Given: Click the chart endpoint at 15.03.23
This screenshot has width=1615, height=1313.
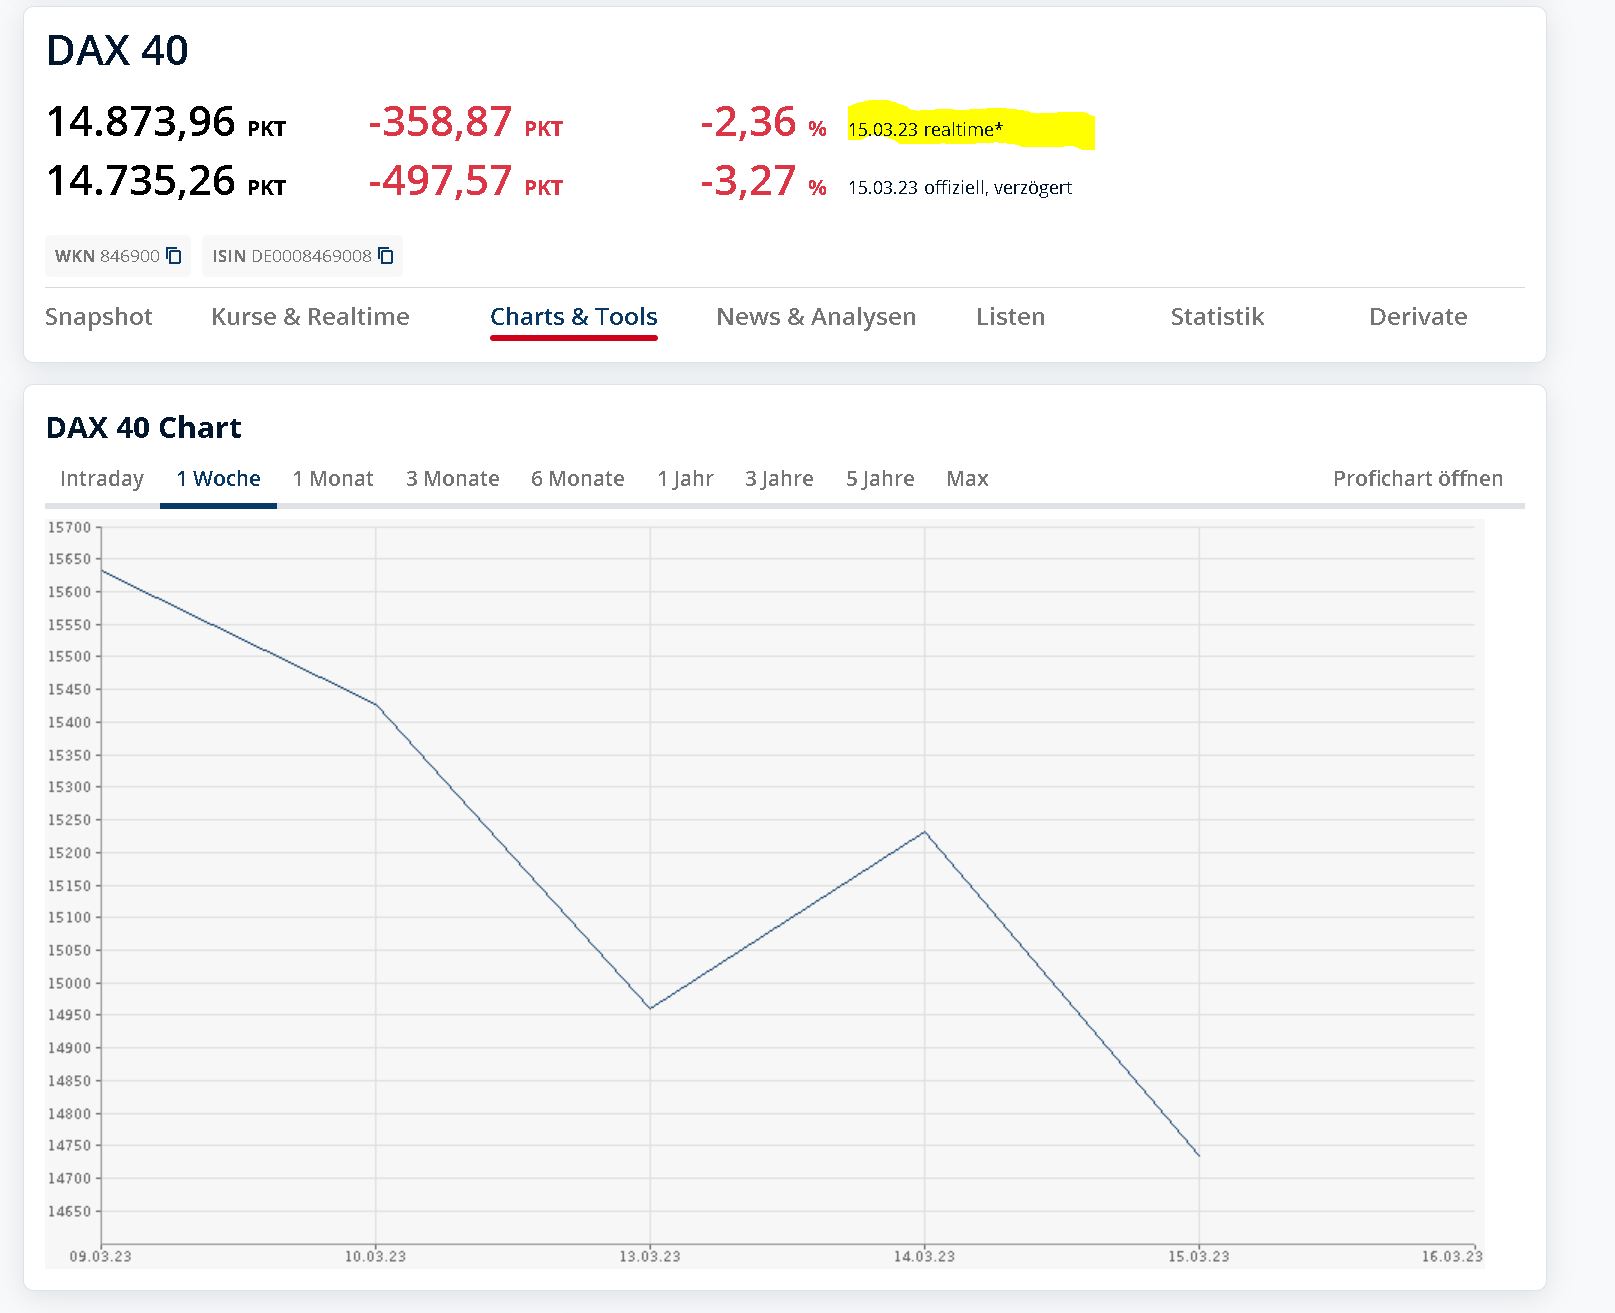Looking at the screenshot, I should (1199, 1156).
